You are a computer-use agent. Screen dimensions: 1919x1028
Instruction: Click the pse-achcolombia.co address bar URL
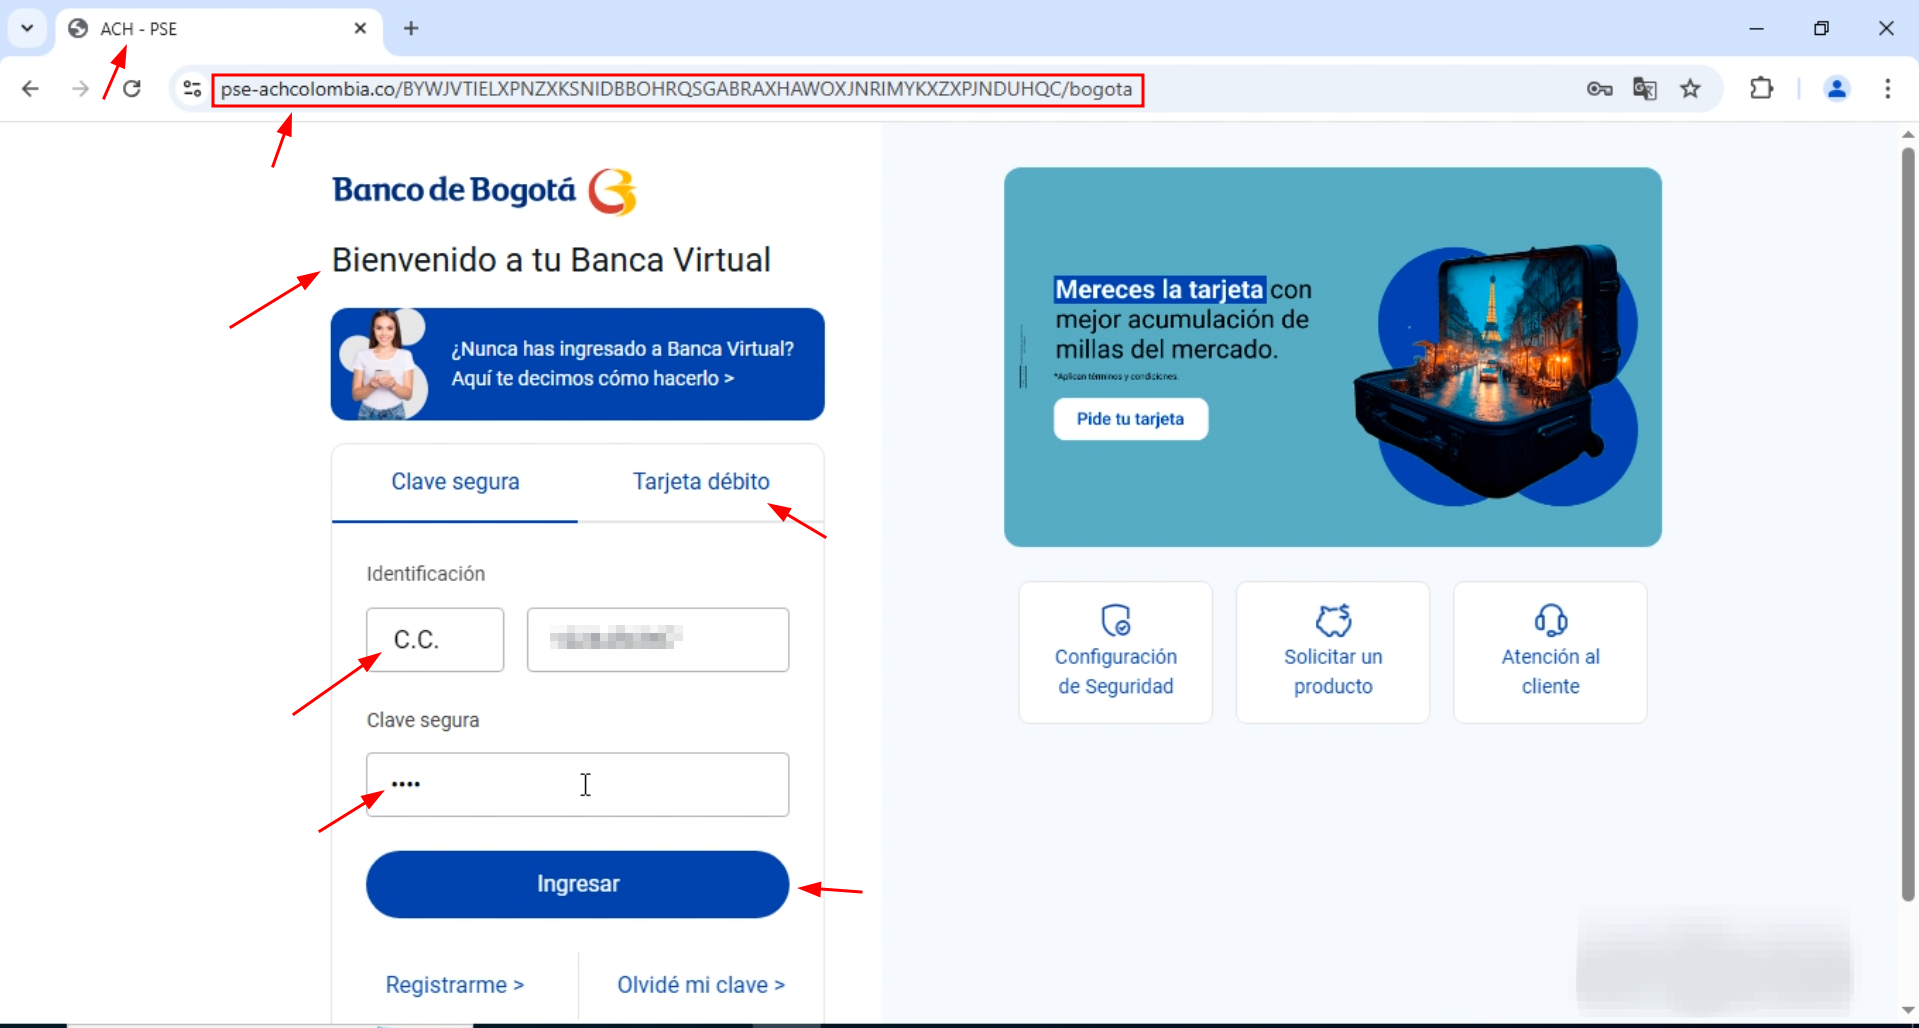676,89
